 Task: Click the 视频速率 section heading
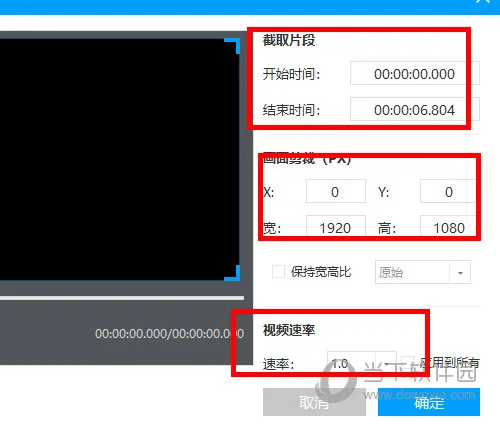(289, 330)
